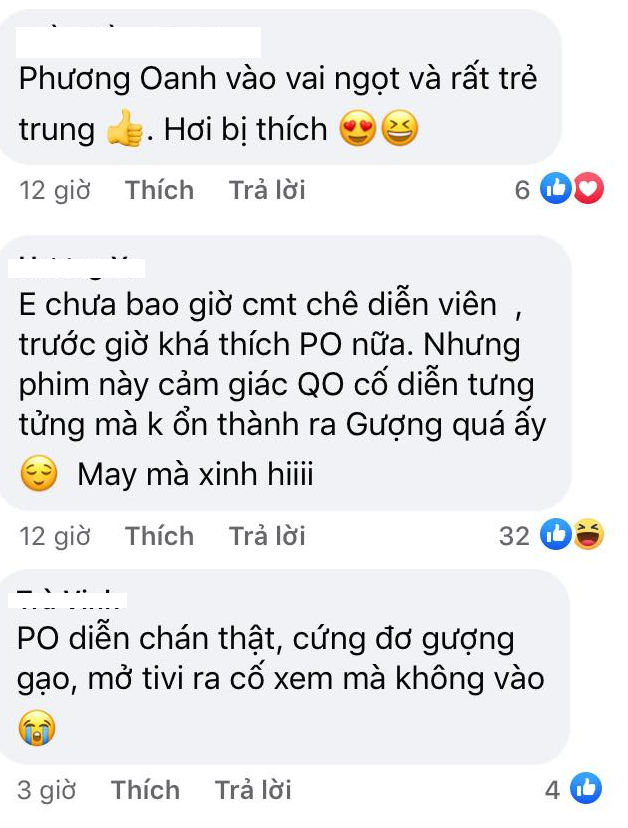628x828 pixels.
Task: Reply to the first comment via Trả lời
Action: point(267,190)
